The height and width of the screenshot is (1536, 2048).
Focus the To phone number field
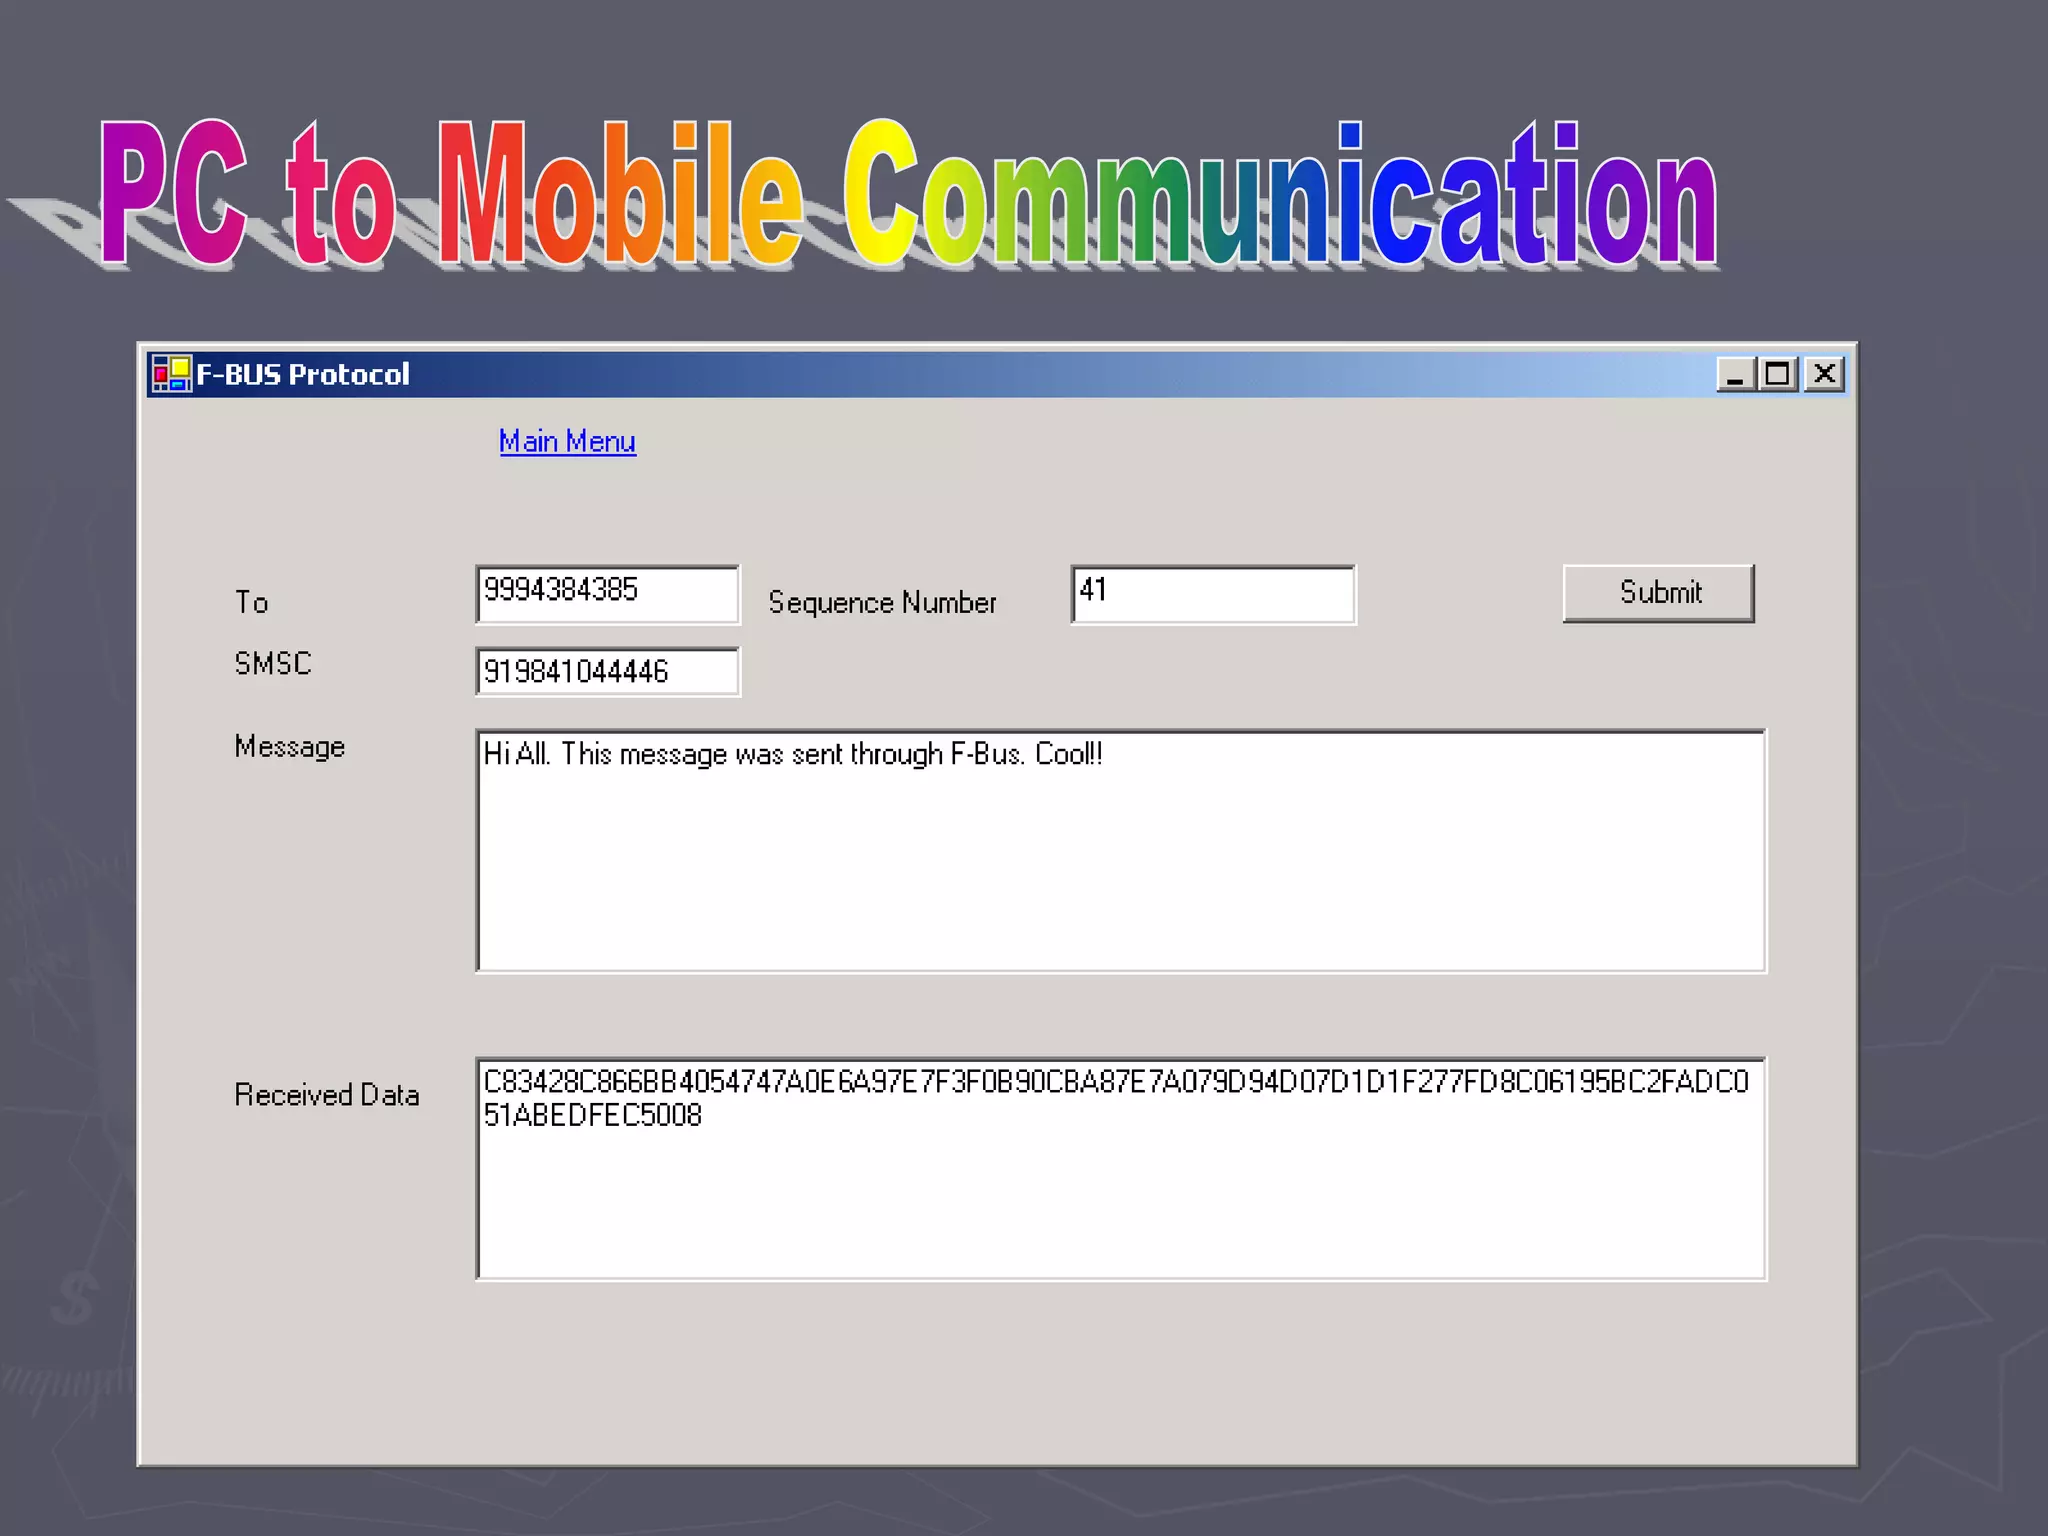[607, 594]
